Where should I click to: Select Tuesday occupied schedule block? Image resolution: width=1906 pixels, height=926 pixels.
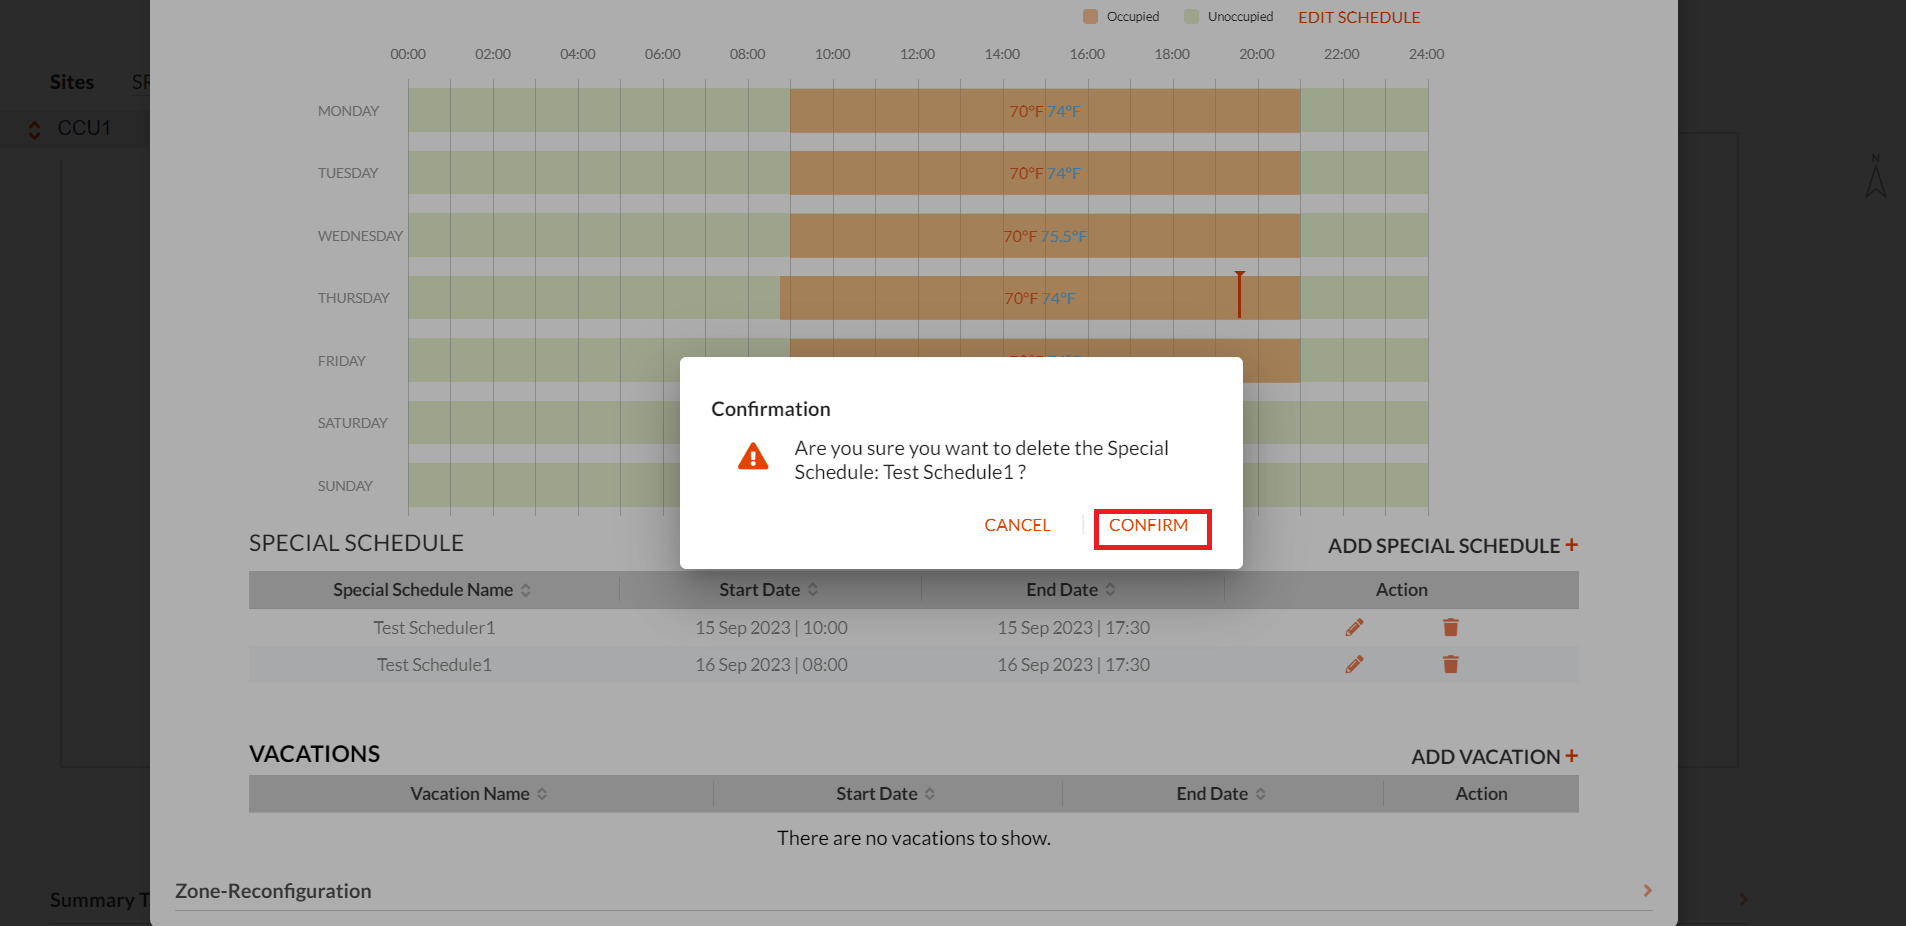pyautogui.click(x=1045, y=173)
